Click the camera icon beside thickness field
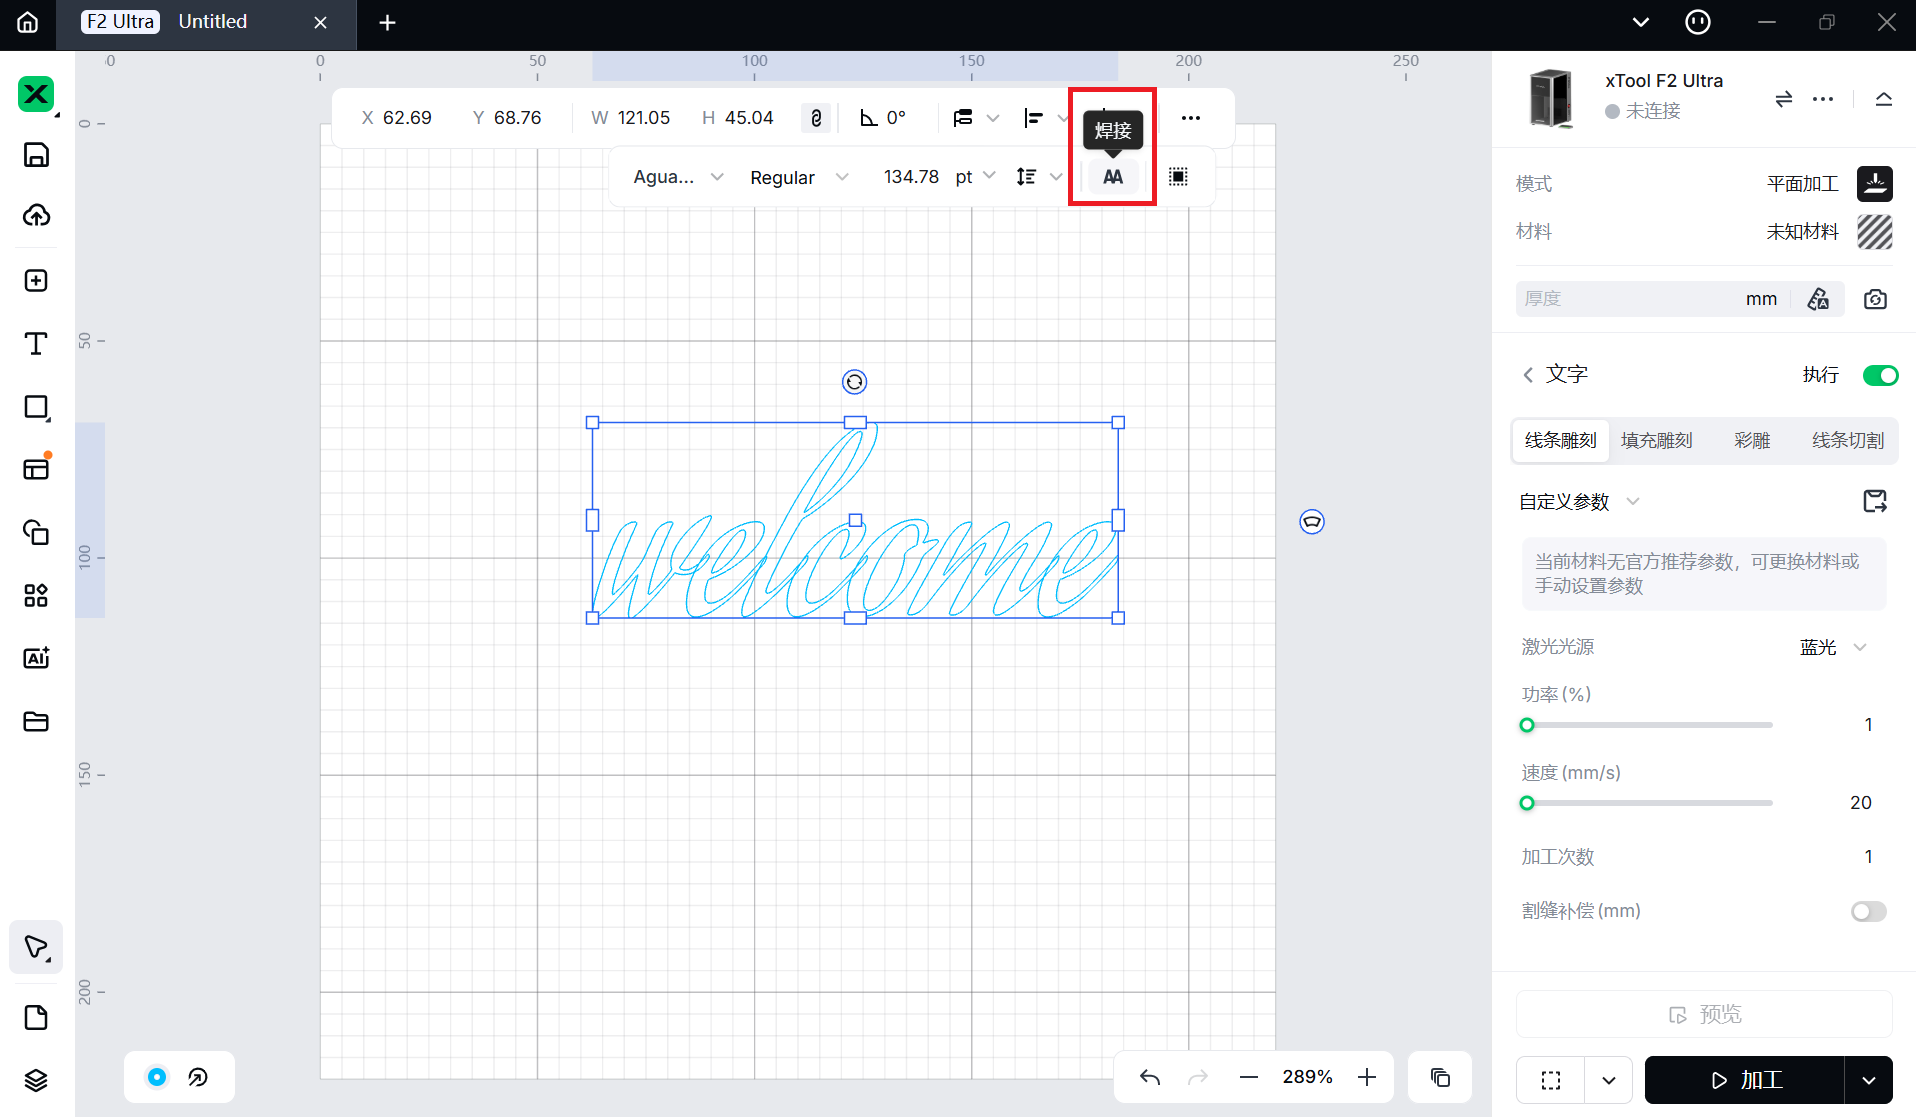Image resolution: width=1916 pixels, height=1117 pixels. (x=1875, y=299)
